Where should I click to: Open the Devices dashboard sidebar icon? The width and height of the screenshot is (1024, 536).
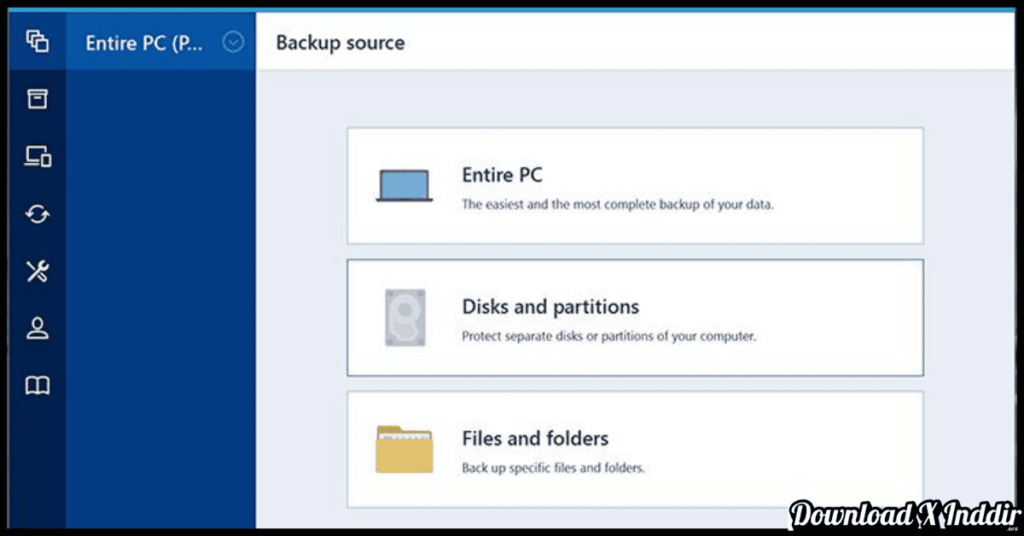tap(37, 157)
